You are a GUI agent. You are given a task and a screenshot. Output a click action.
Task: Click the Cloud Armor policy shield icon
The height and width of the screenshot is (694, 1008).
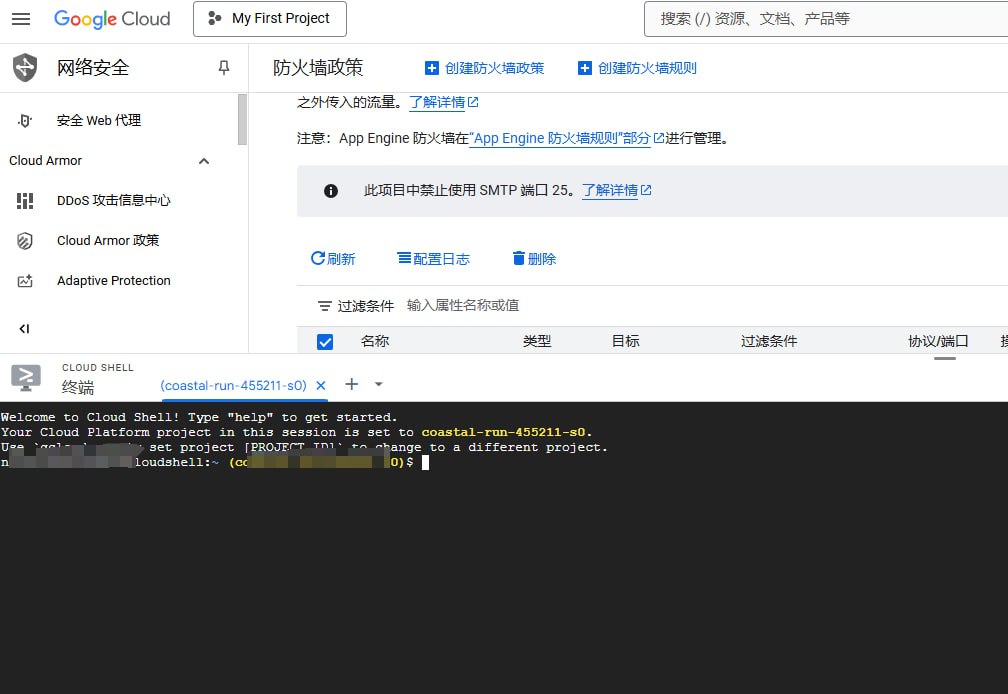pyautogui.click(x=25, y=241)
